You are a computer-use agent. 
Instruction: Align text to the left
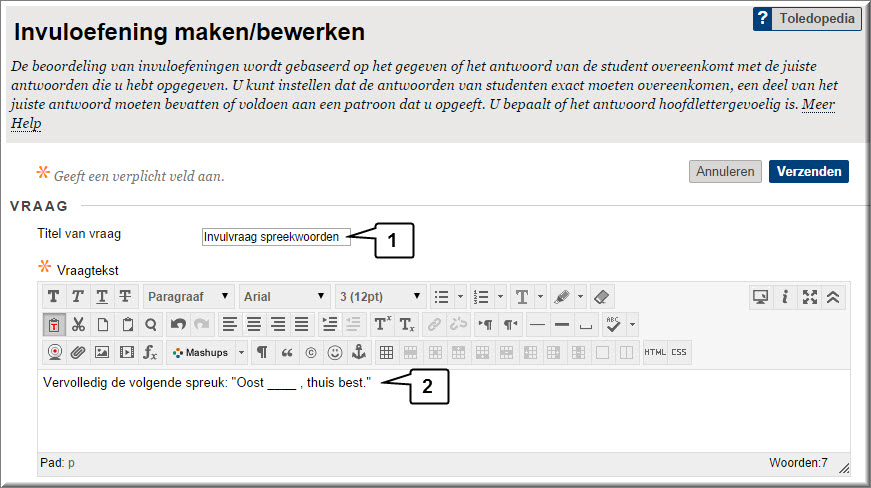point(230,324)
